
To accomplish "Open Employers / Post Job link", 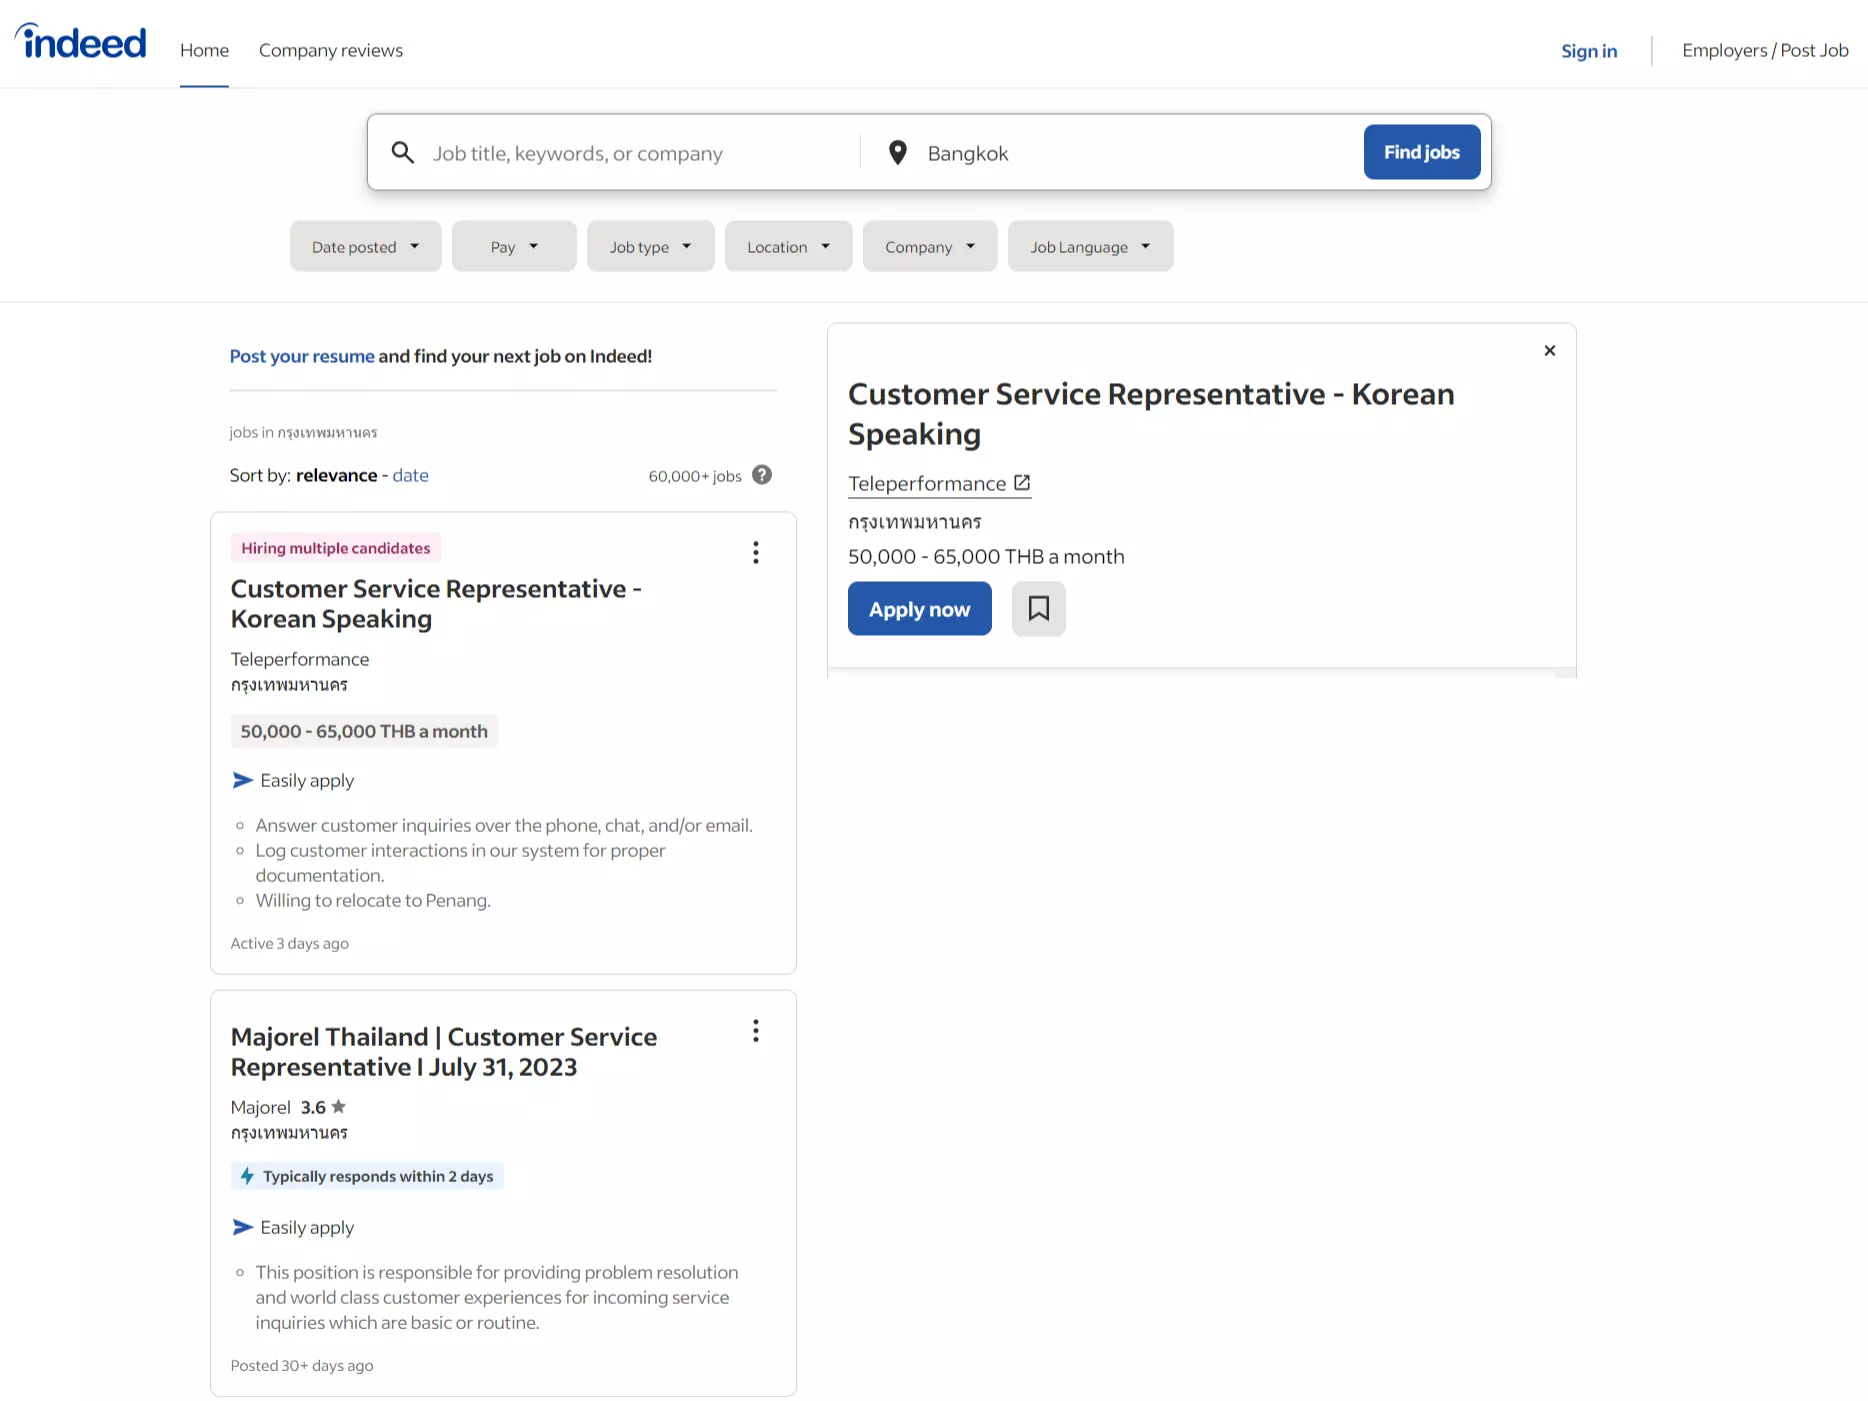I will tap(1766, 50).
